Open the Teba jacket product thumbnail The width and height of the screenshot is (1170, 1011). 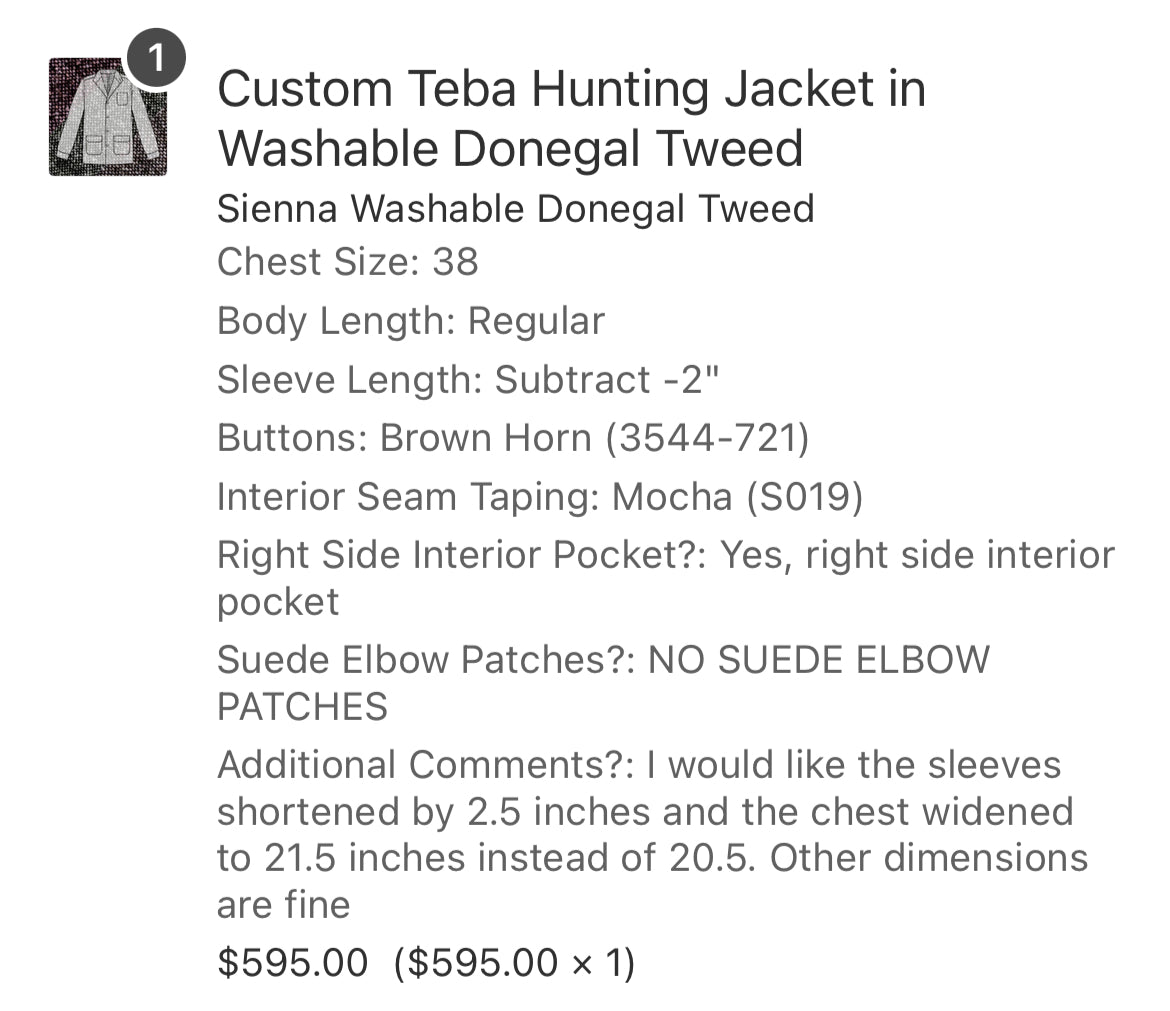[108, 117]
